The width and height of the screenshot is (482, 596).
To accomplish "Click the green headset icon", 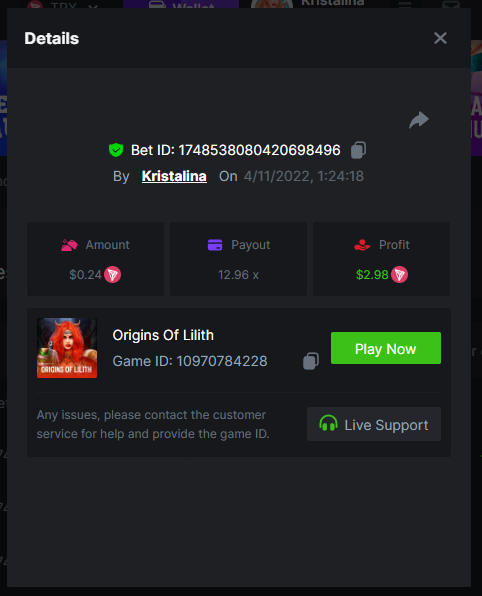I will pyautogui.click(x=328, y=424).
